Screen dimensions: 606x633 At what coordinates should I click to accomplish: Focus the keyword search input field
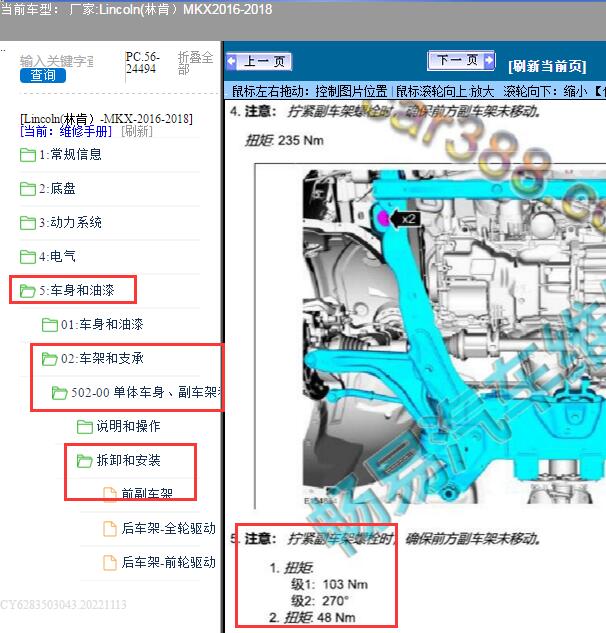point(57,61)
